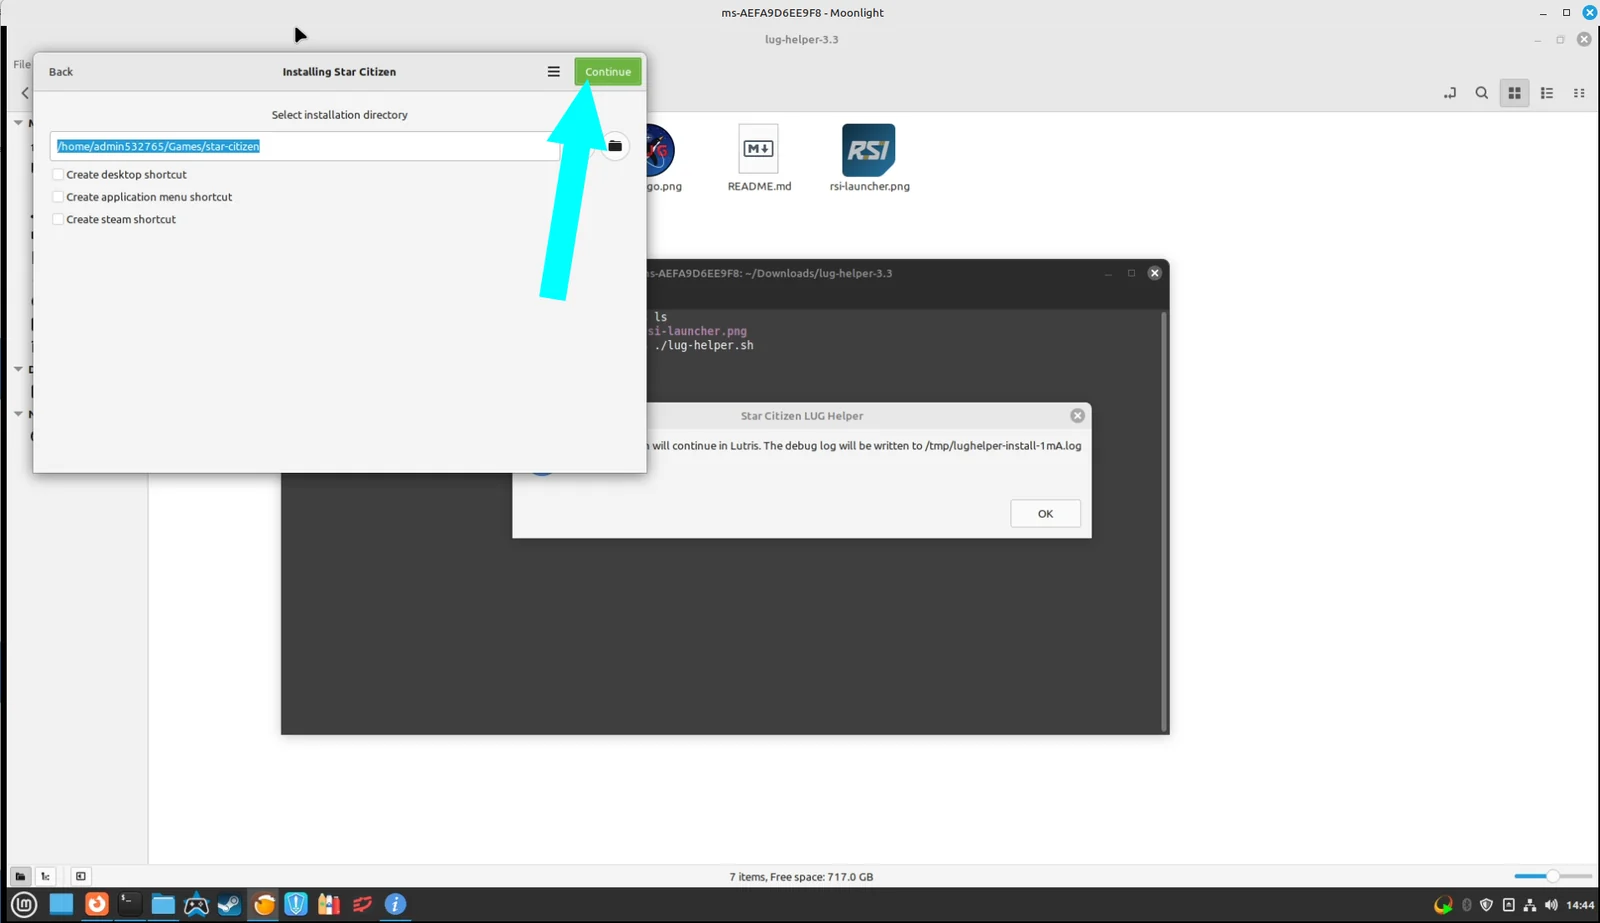The height and width of the screenshot is (923, 1600).
Task: Browse for installation folder with folder icon
Action: click(x=615, y=146)
